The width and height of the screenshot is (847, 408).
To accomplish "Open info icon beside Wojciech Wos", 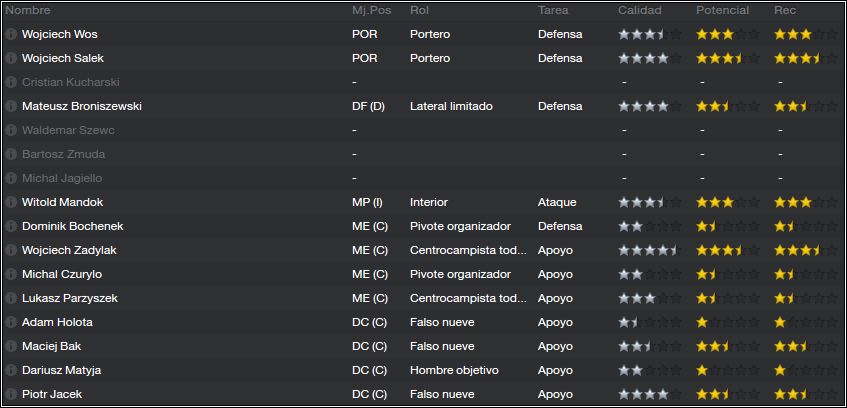I will (x=11, y=34).
